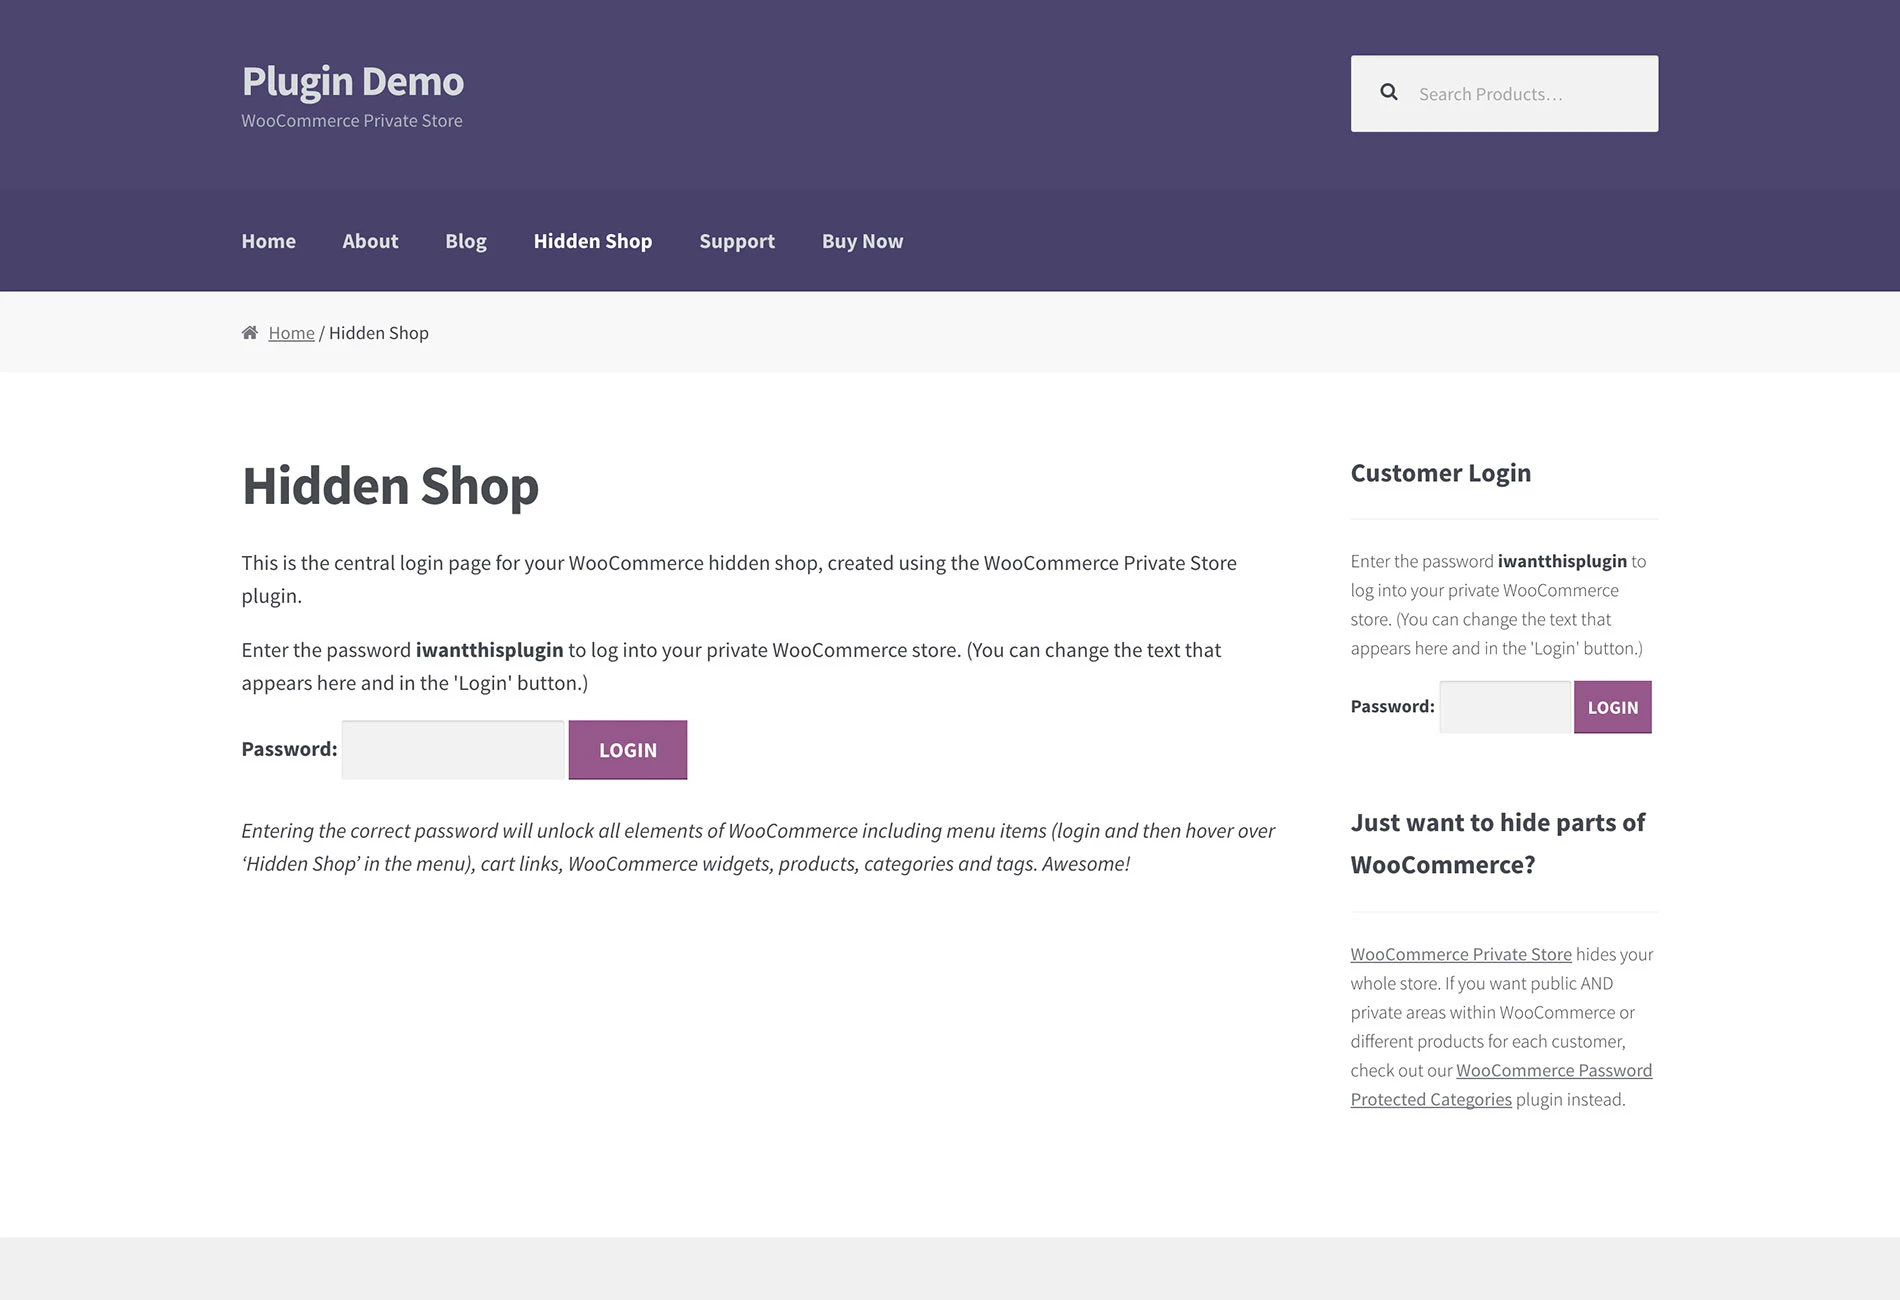Click the search magnifier icon
The width and height of the screenshot is (1900, 1300).
pos(1389,91)
